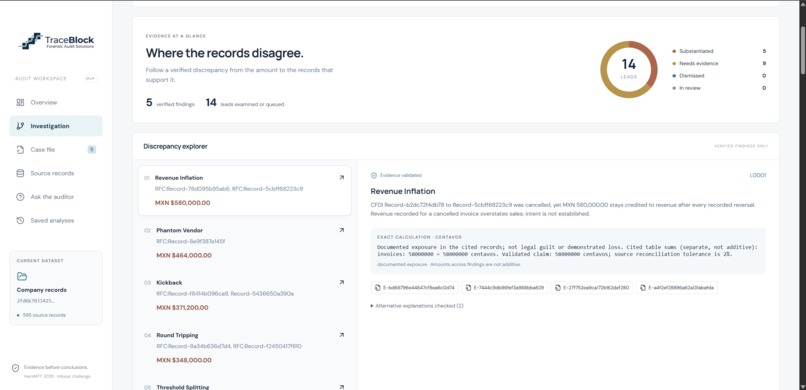
Task: Select the Kickback finding
Action: pyautogui.click(x=245, y=295)
